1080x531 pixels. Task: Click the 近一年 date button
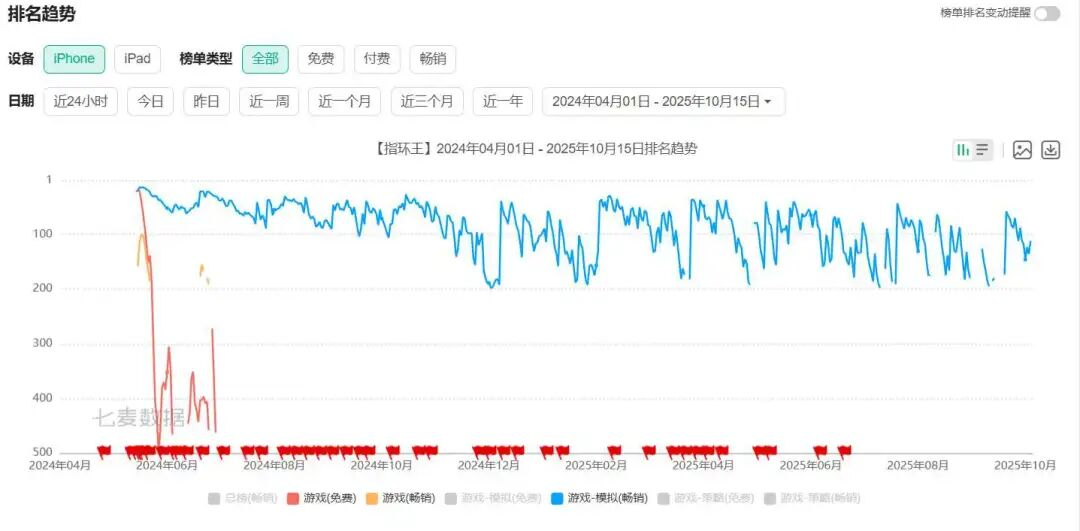tap(502, 101)
